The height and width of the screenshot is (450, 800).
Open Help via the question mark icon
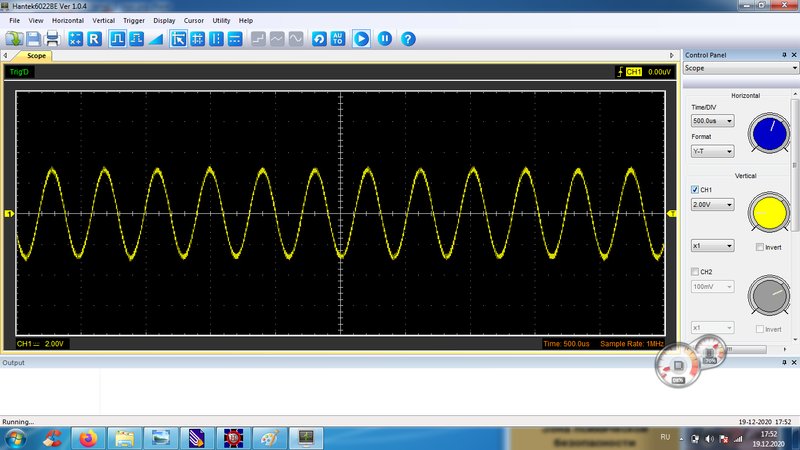(408, 39)
